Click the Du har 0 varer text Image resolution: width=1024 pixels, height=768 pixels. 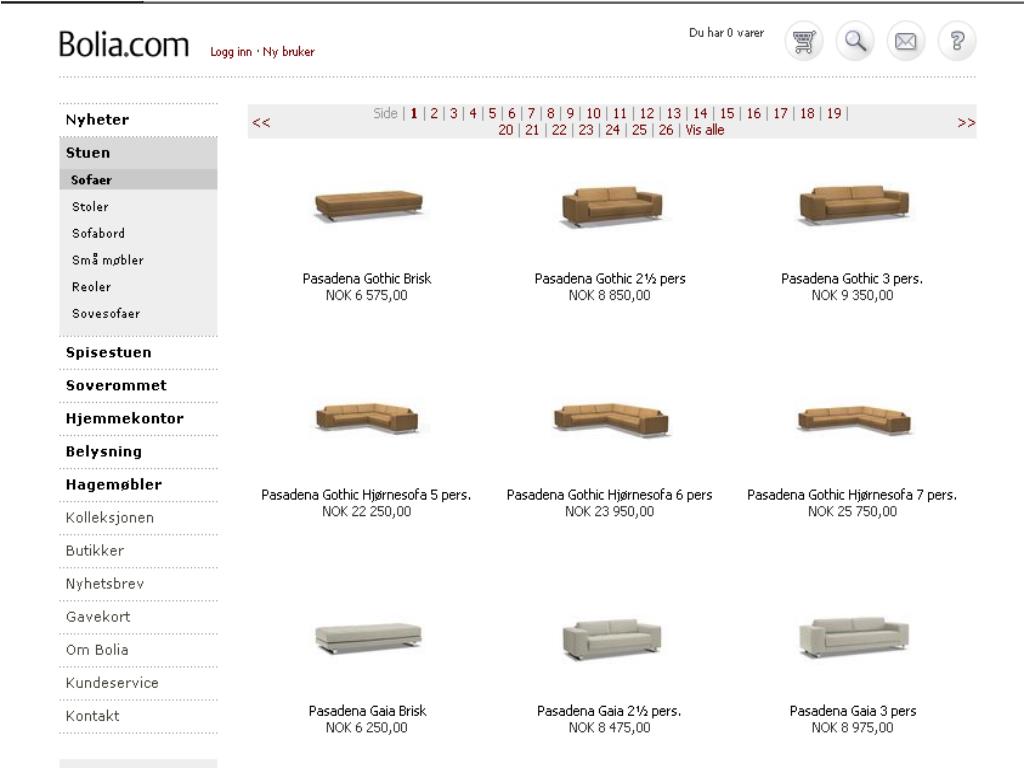[x=726, y=33]
